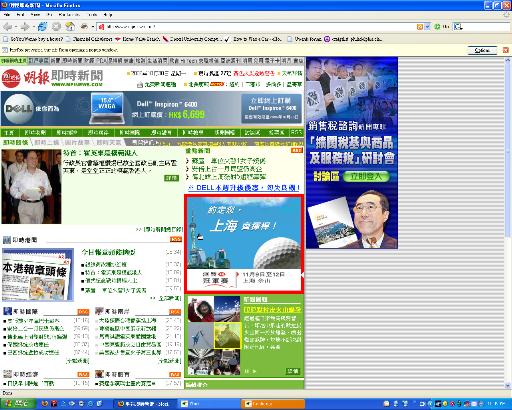512x410 pixels.
Task: Switch to the orange highlighted taskbar button
Action: pyautogui.click(x=273, y=404)
